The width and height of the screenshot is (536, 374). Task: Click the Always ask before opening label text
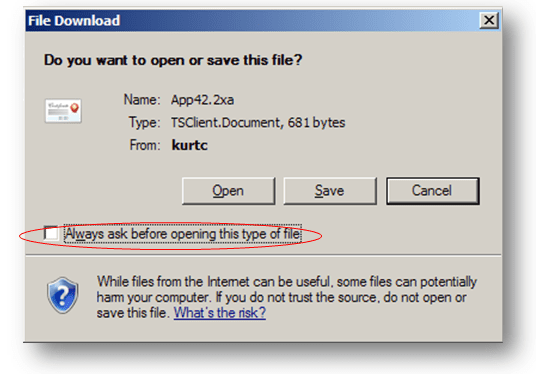tap(183, 234)
